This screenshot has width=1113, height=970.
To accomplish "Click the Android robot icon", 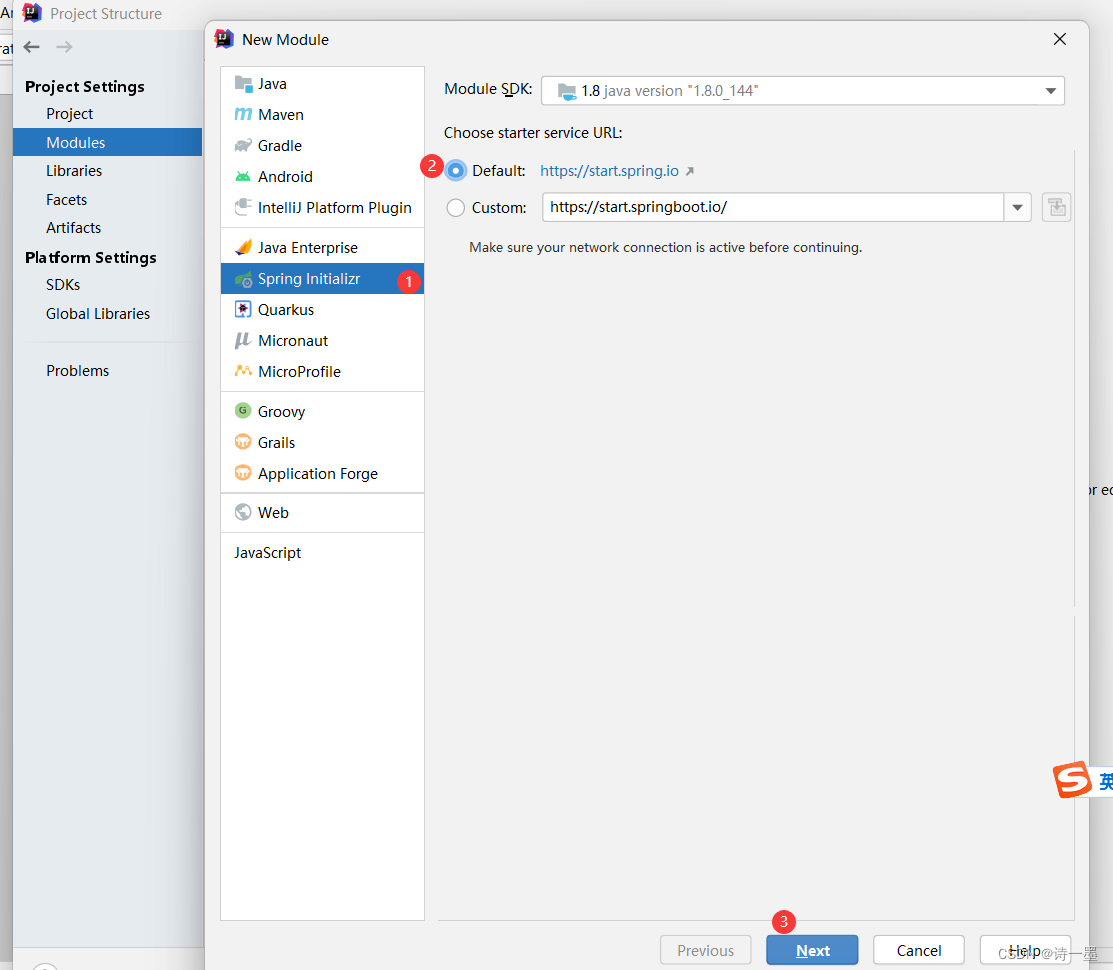I will pos(243,177).
